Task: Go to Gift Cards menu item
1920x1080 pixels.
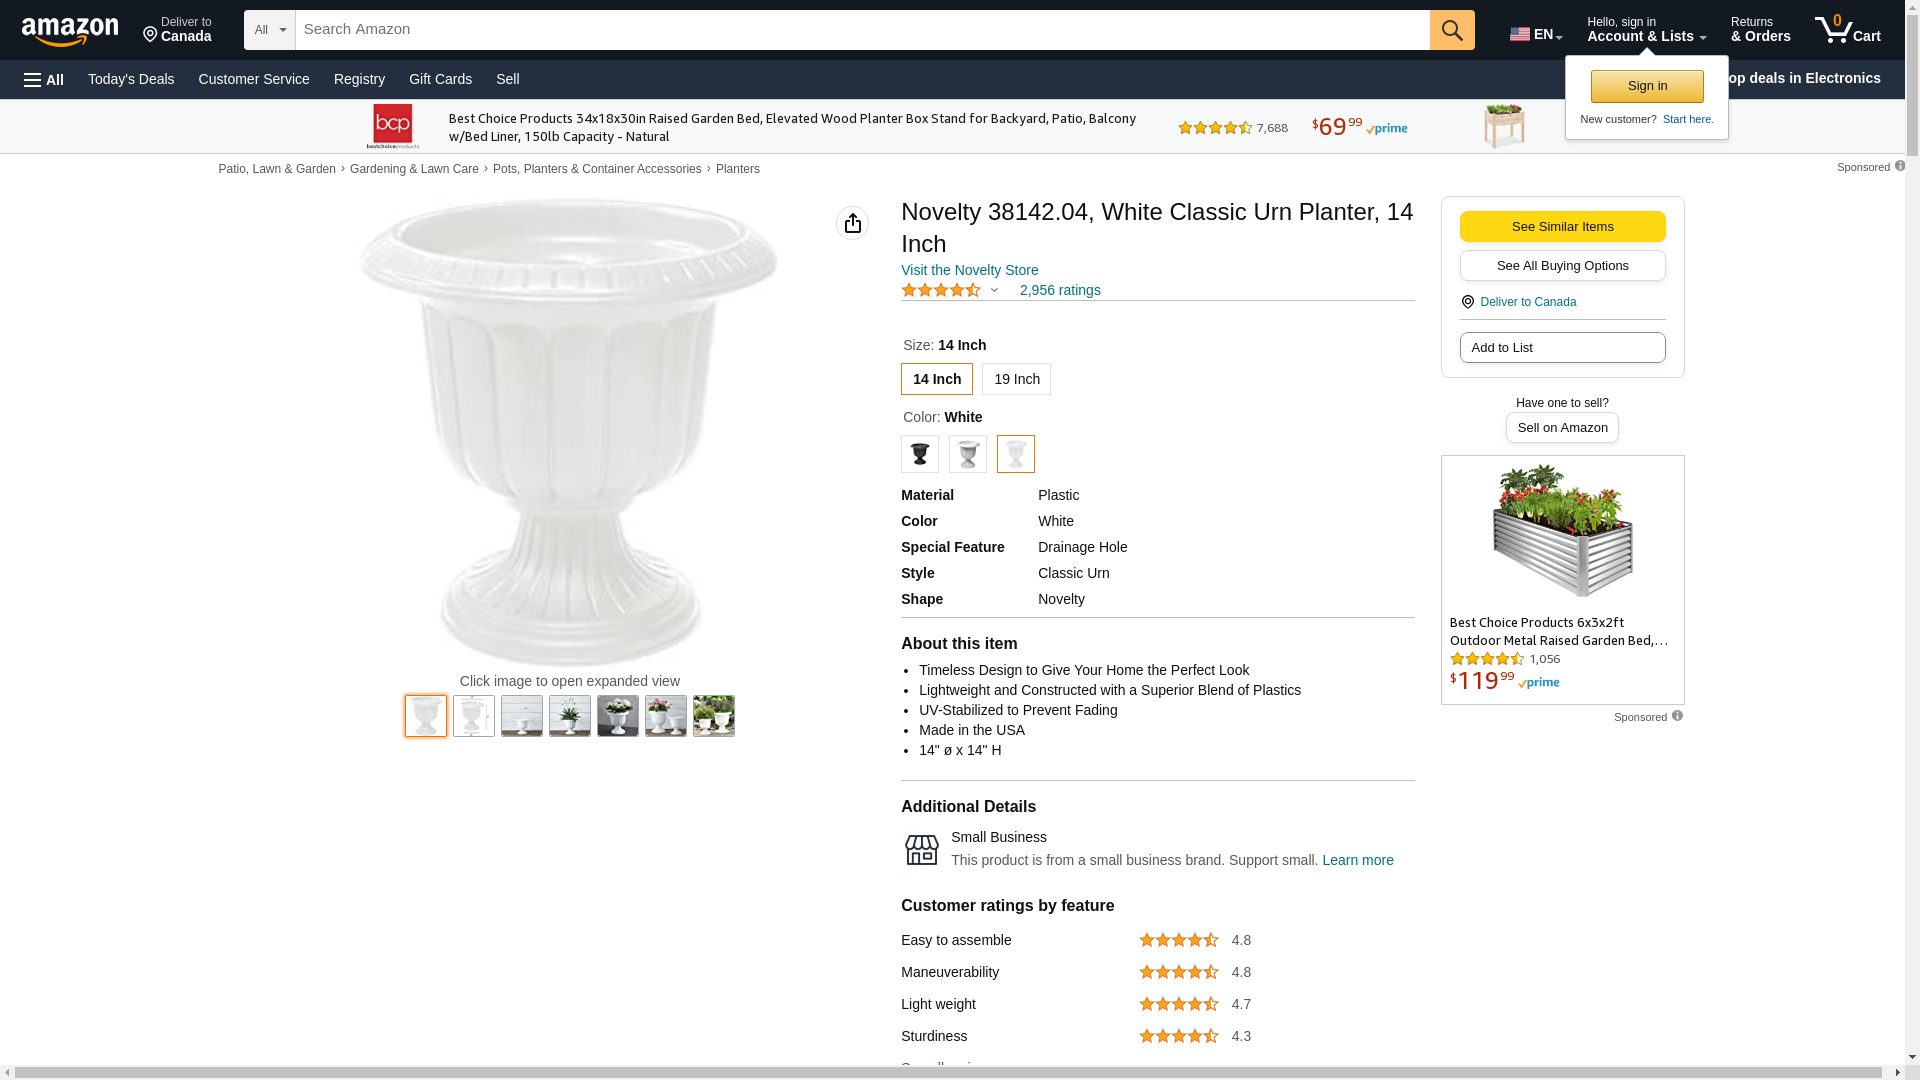Action: pos(440,79)
